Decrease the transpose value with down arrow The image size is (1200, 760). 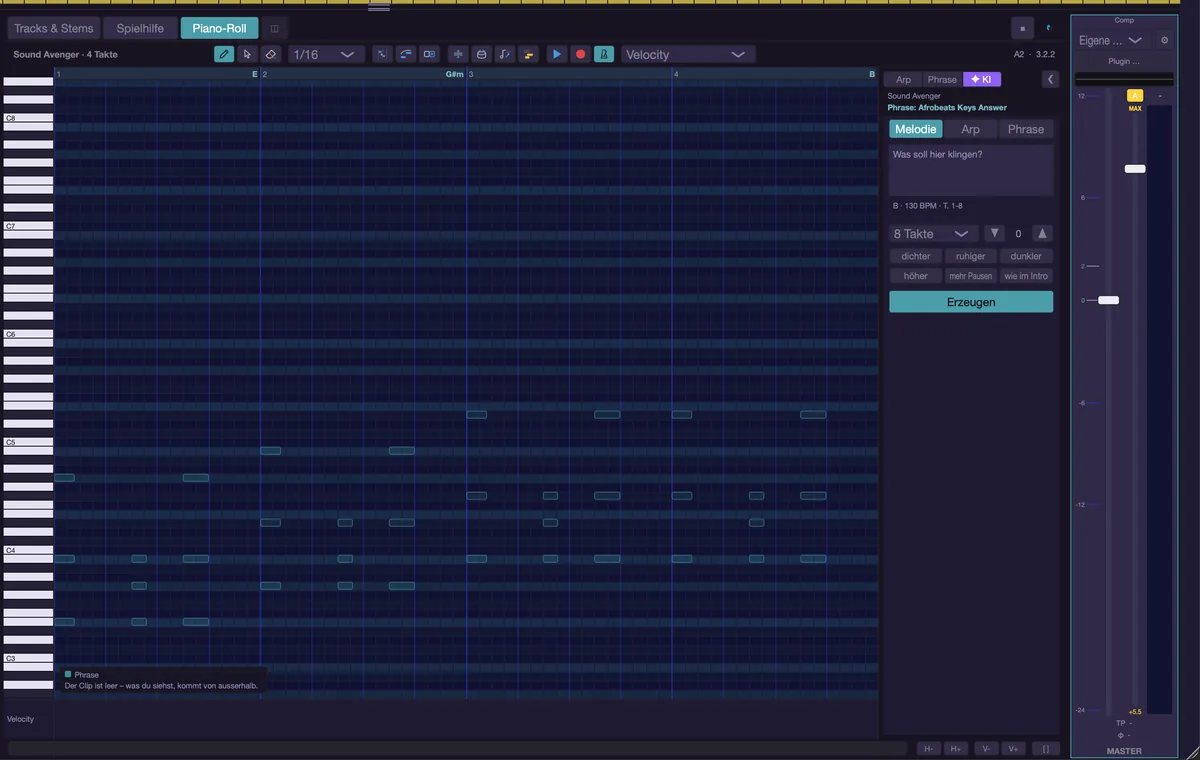[x=994, y=233]
